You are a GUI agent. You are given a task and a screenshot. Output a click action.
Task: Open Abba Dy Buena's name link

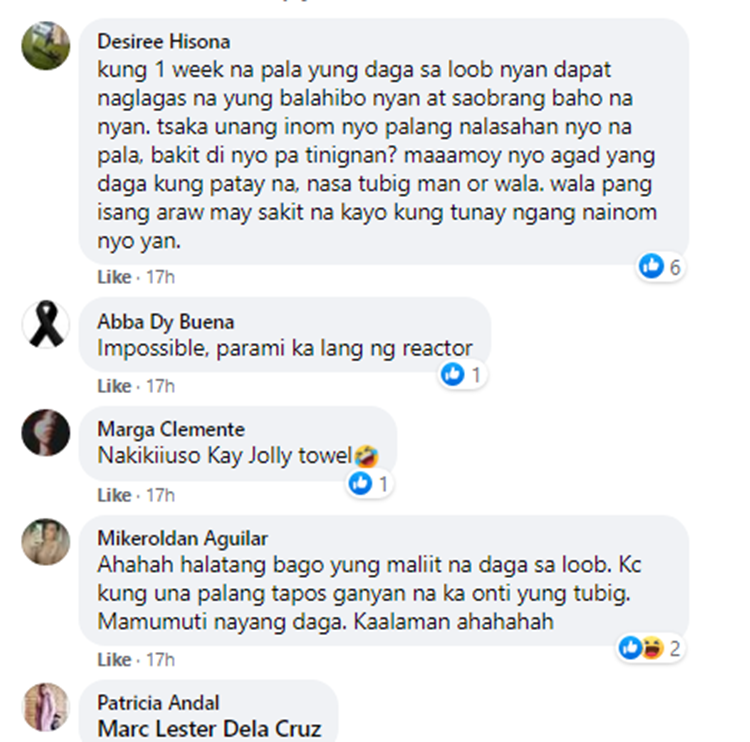pyautogui.click(x=165, y=322)
